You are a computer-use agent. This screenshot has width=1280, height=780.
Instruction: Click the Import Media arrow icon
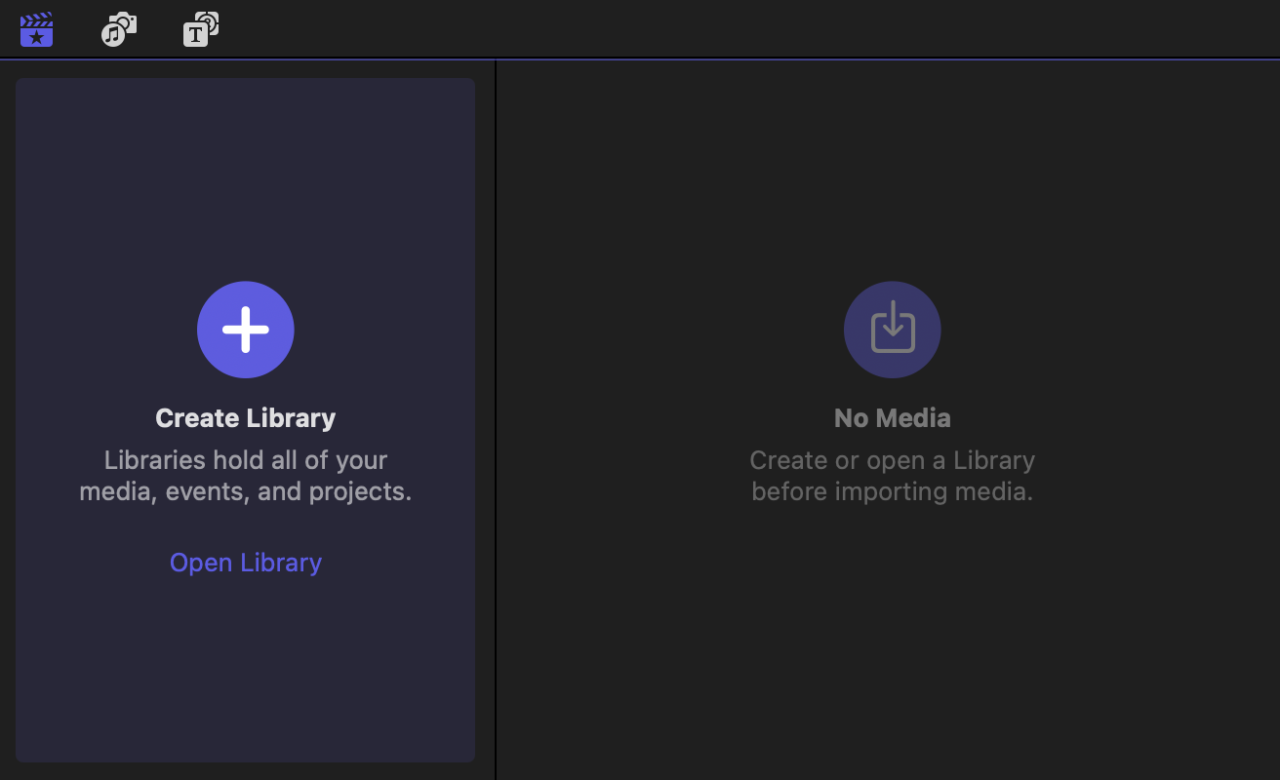tap(892, 330)
